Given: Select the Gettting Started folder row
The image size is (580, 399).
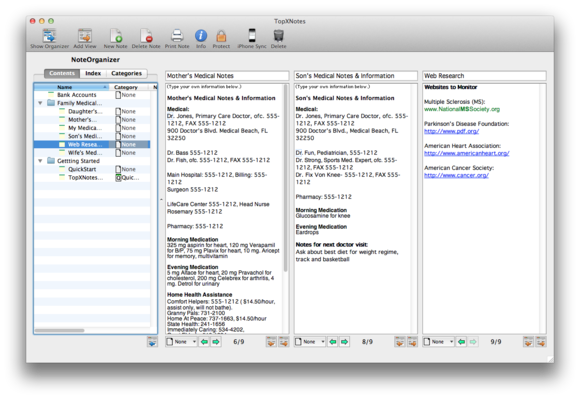Looking at the screenshot, I should [x=78, y=161].
